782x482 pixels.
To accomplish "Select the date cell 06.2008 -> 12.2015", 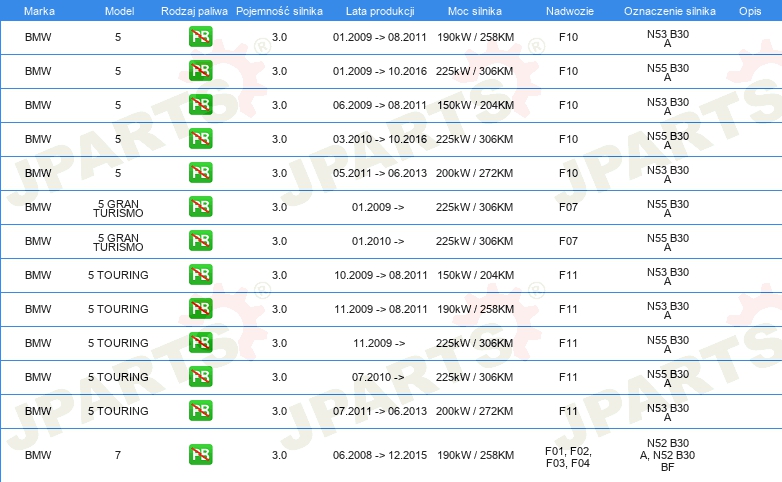I will point(380,455).
